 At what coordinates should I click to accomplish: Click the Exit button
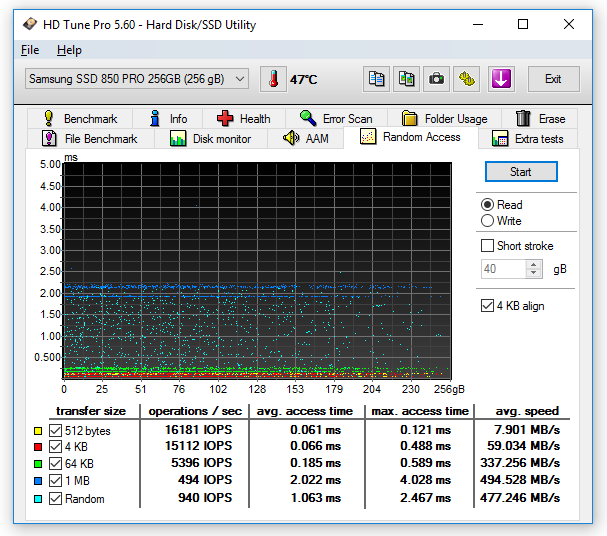(554, 79)
